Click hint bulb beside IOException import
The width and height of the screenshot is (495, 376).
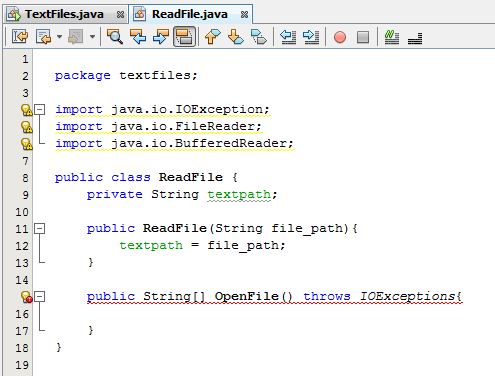point(26,110)
